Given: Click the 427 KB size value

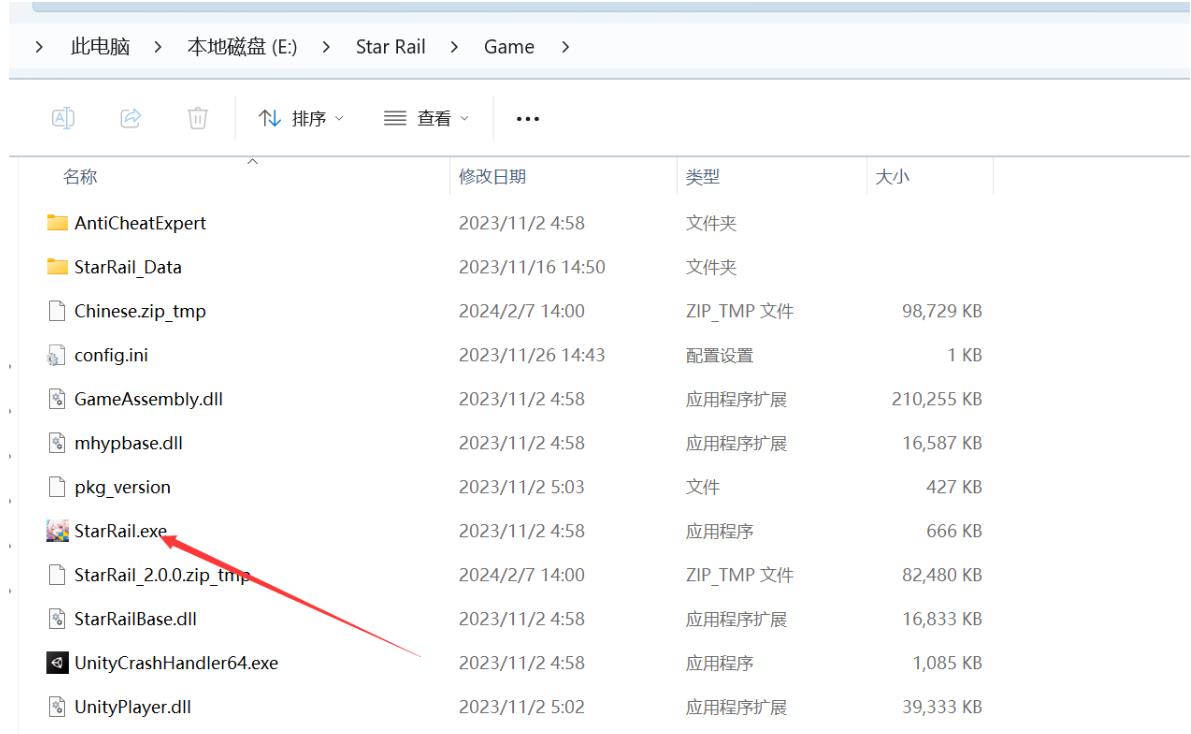Looking at the screenshot, I should pyautogui.click(x=954, y=487).
